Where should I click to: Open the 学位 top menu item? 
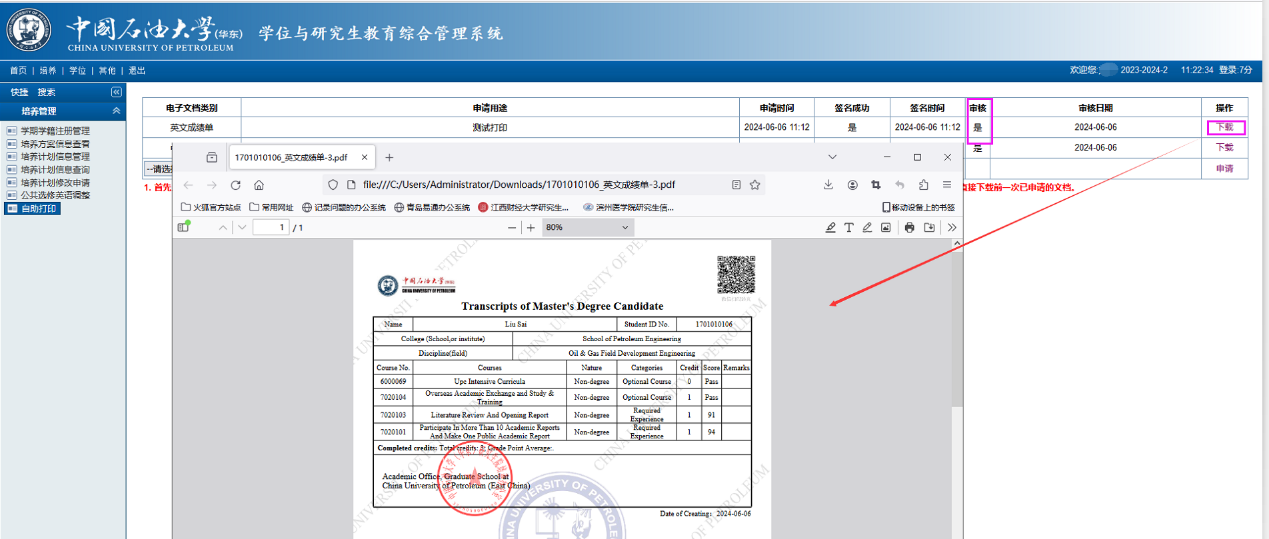point(77,71)
